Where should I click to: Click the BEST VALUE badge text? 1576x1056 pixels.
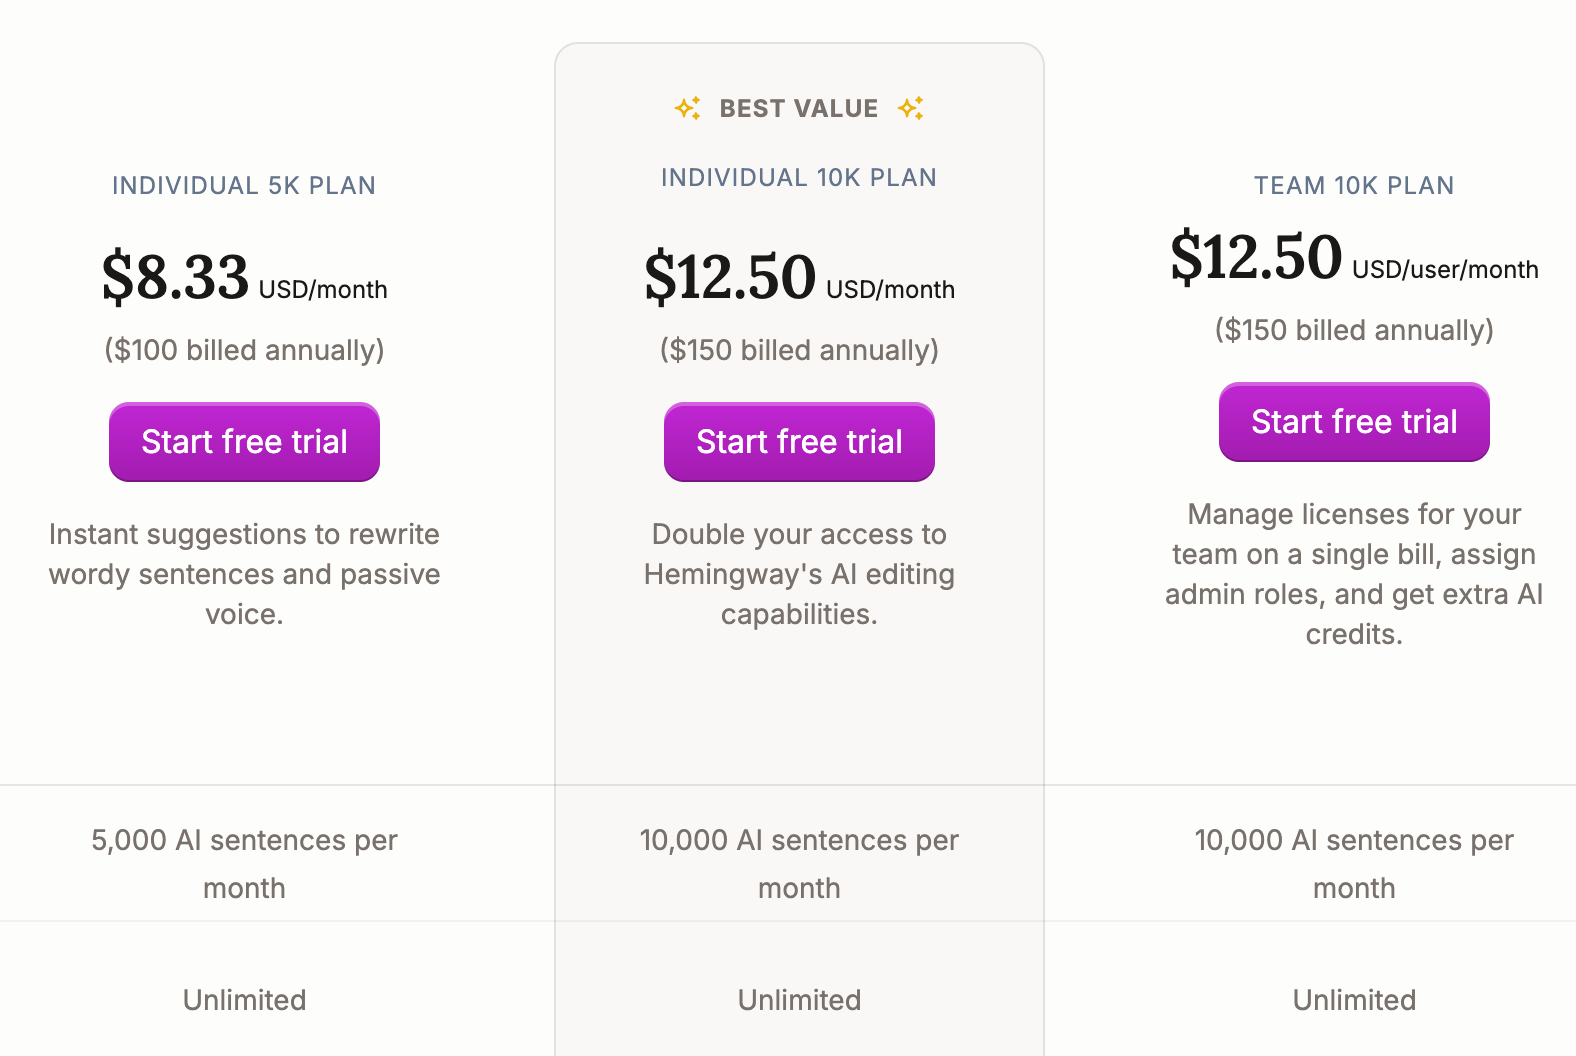[798, 108]
